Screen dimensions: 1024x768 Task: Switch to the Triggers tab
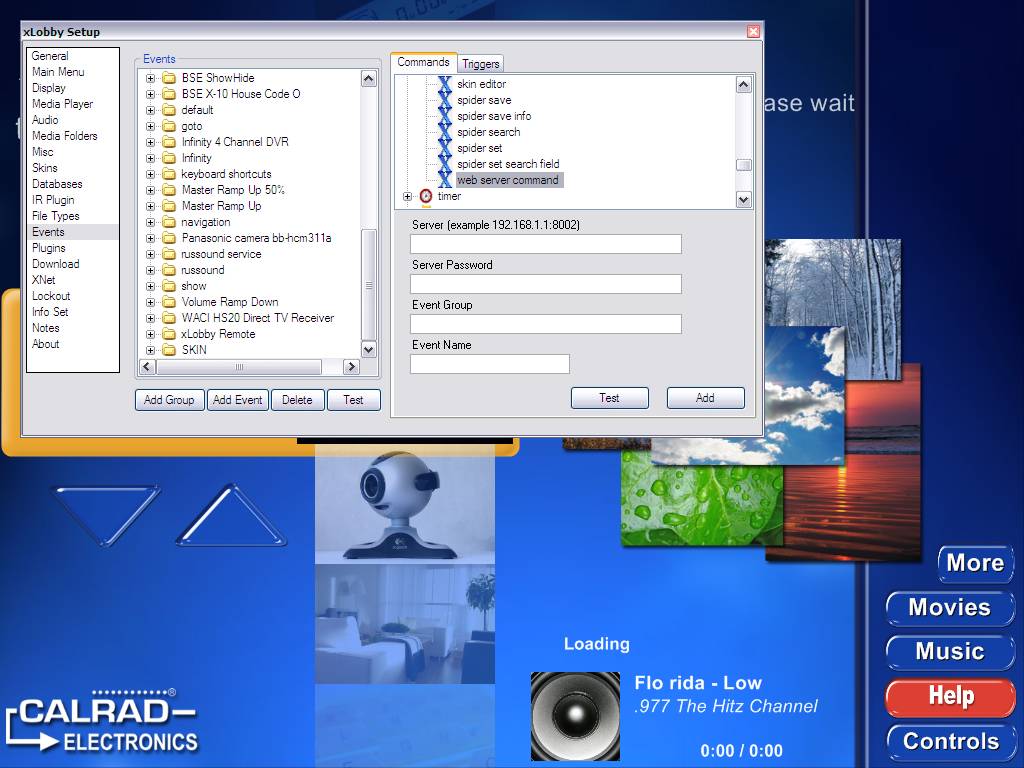coord(481,63)
